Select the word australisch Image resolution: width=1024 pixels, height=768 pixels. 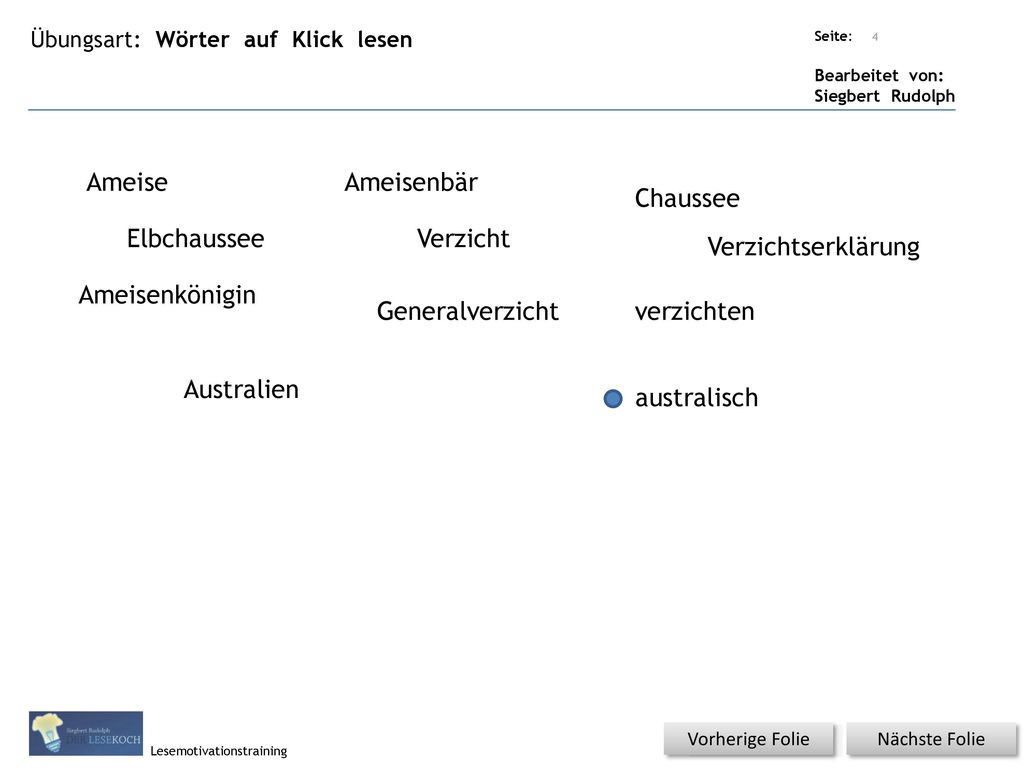696,398
